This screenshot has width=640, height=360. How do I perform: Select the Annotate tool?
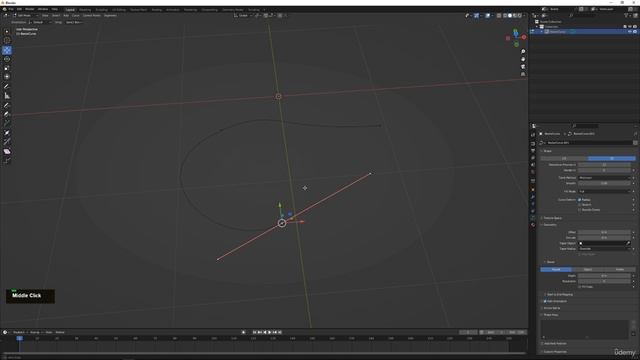7,87
